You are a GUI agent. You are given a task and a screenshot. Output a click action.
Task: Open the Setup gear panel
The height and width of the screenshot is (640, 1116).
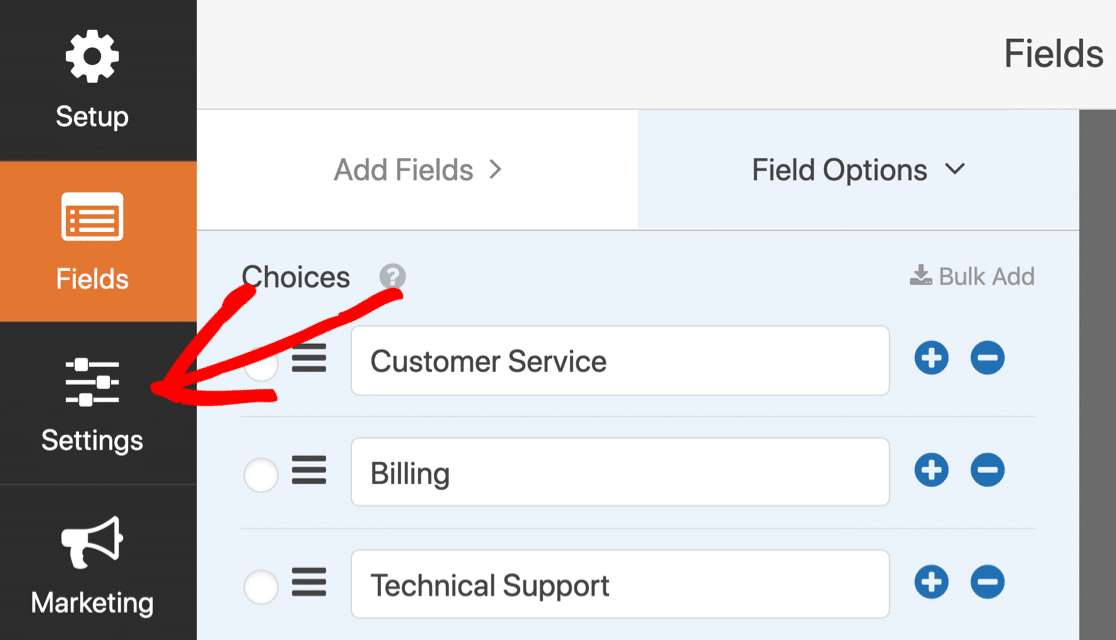(x=92, y=80)
